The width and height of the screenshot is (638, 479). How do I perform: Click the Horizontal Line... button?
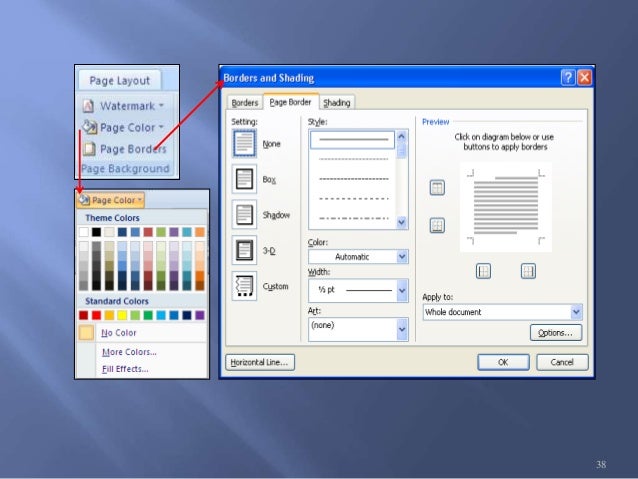click(260, 362)
